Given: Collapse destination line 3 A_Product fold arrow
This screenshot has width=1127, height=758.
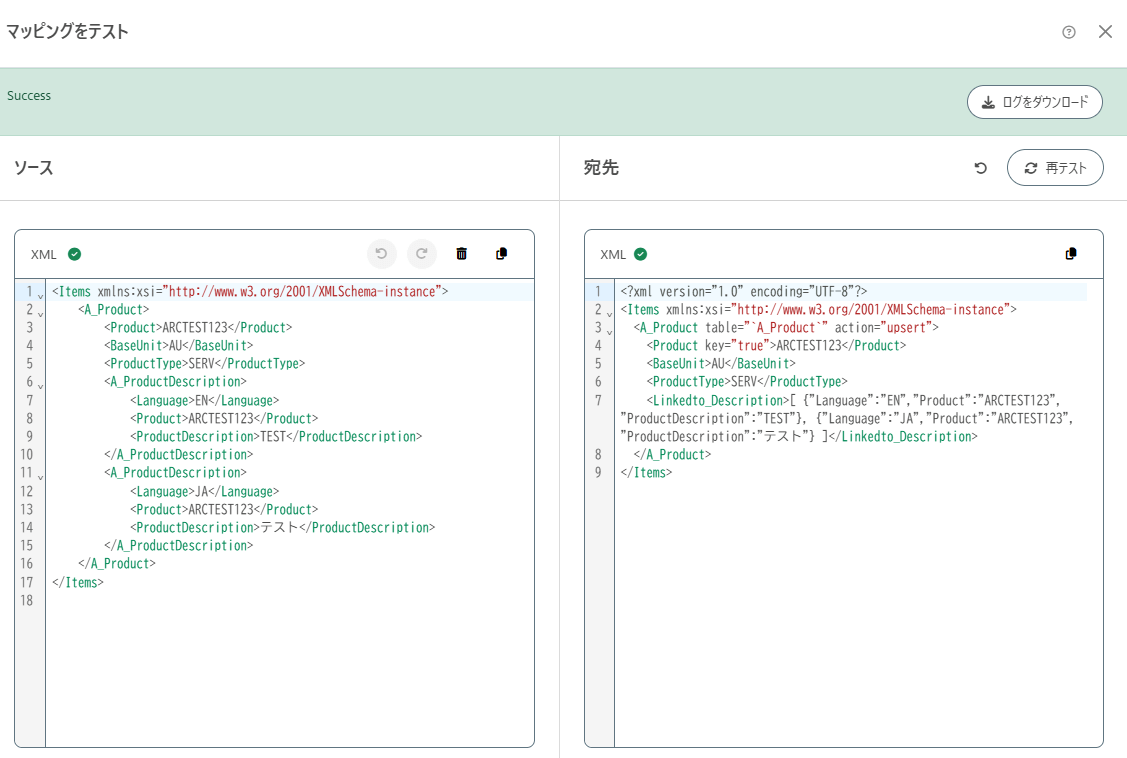Looking at the screenshot, I should tap(610, 331).
